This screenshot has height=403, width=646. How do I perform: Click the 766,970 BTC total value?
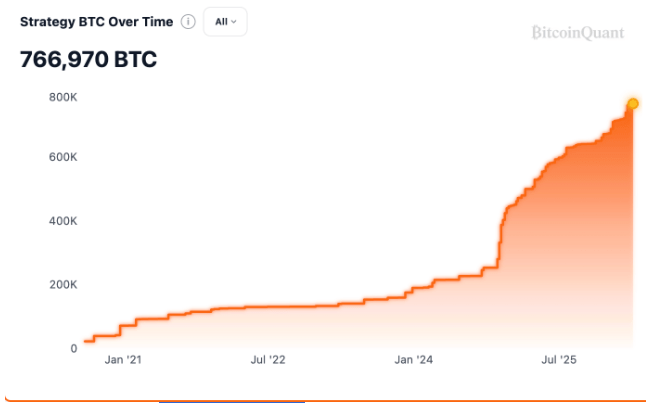[x=88, y=60]
